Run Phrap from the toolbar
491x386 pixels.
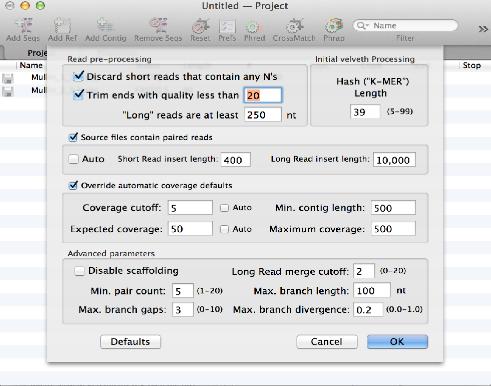[334, 30]
